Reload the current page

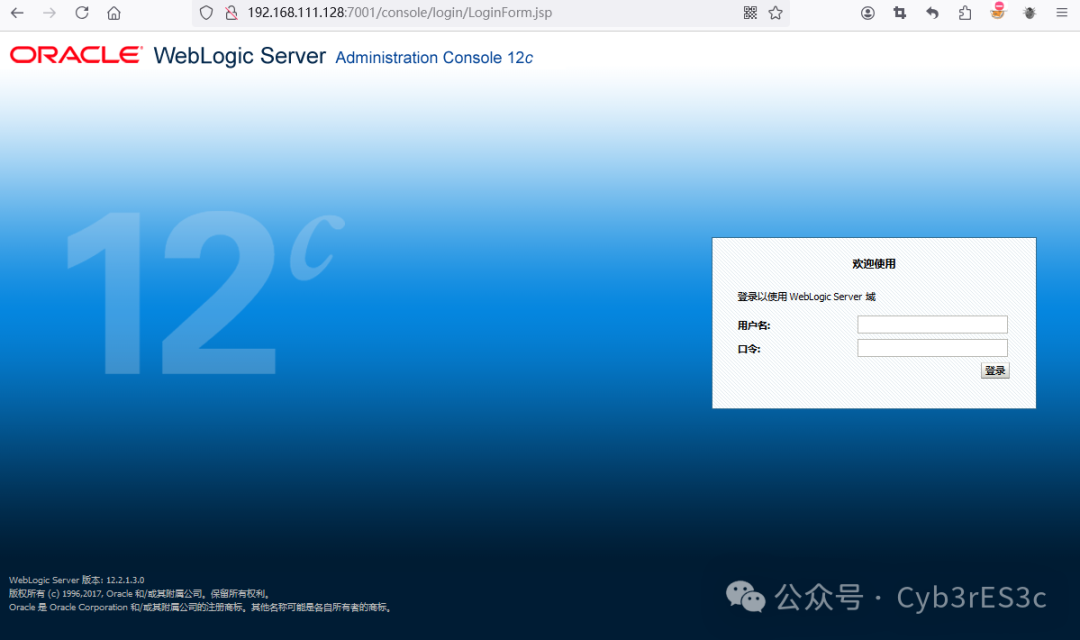(x=82, y=12)
